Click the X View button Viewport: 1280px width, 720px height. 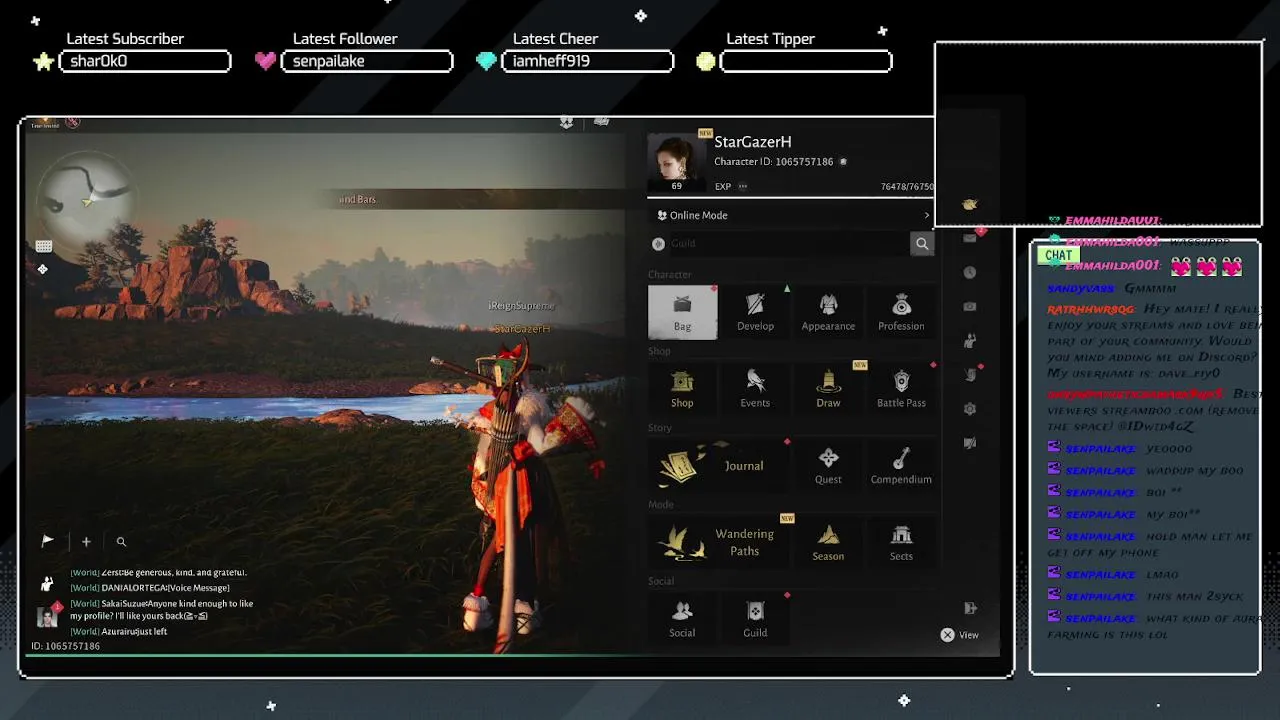click(x=960, y=635)
